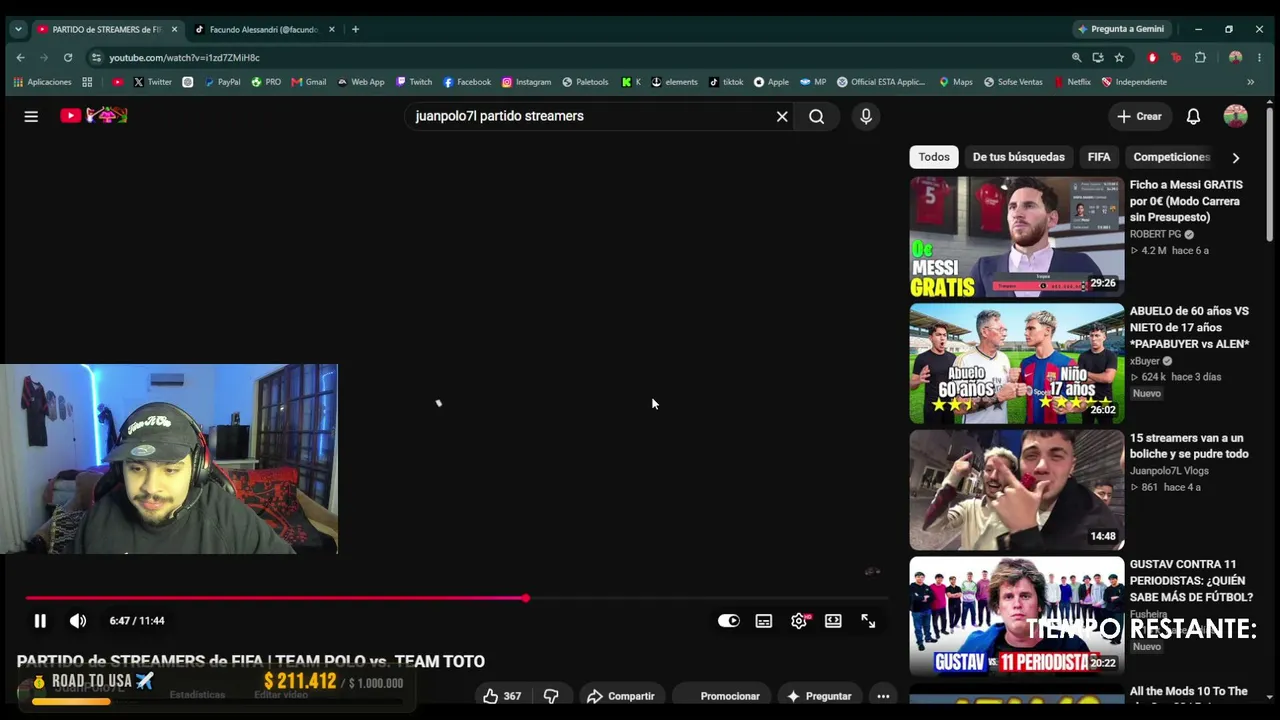
Task: Open the 'Abuelo 60 años' video thumbnail
Action: pyautogui.click(x=1017, y=364)
